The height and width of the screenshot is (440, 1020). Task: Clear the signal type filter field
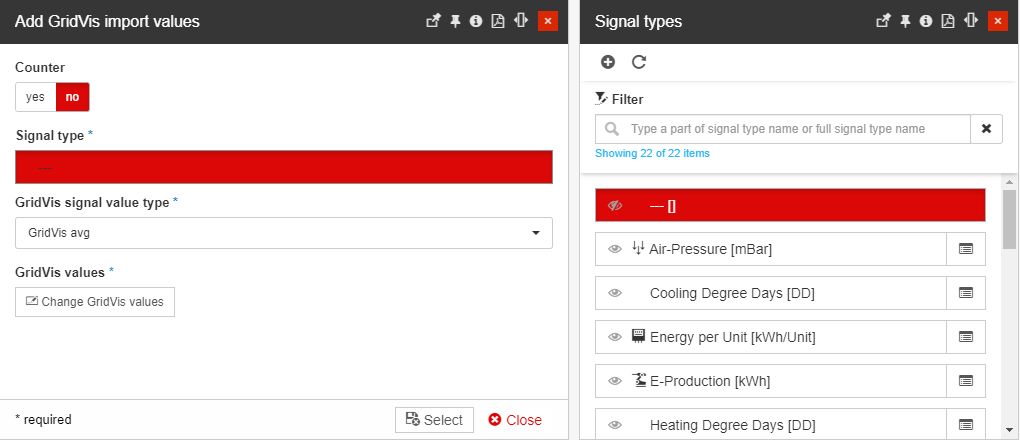pos(986,129)
